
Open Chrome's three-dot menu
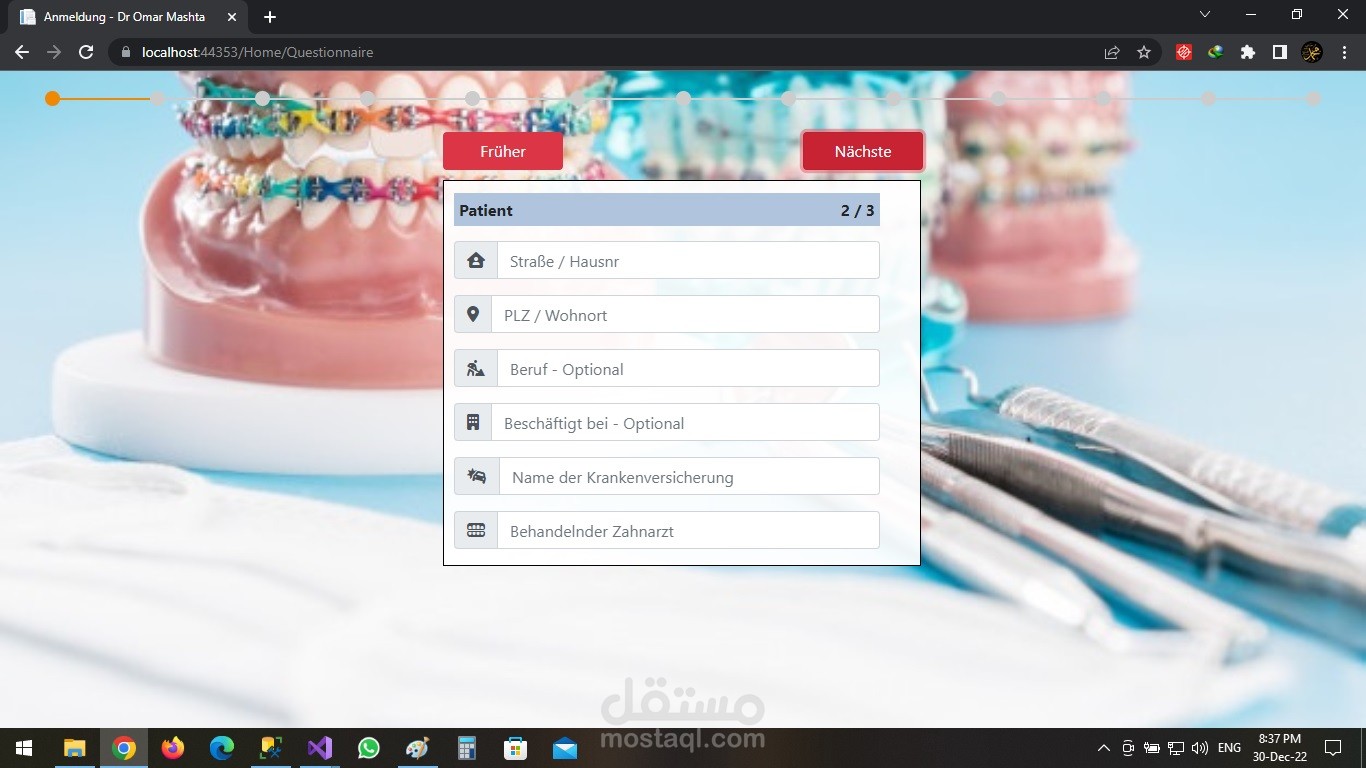pyautogui.click(x=1345, y=52)
